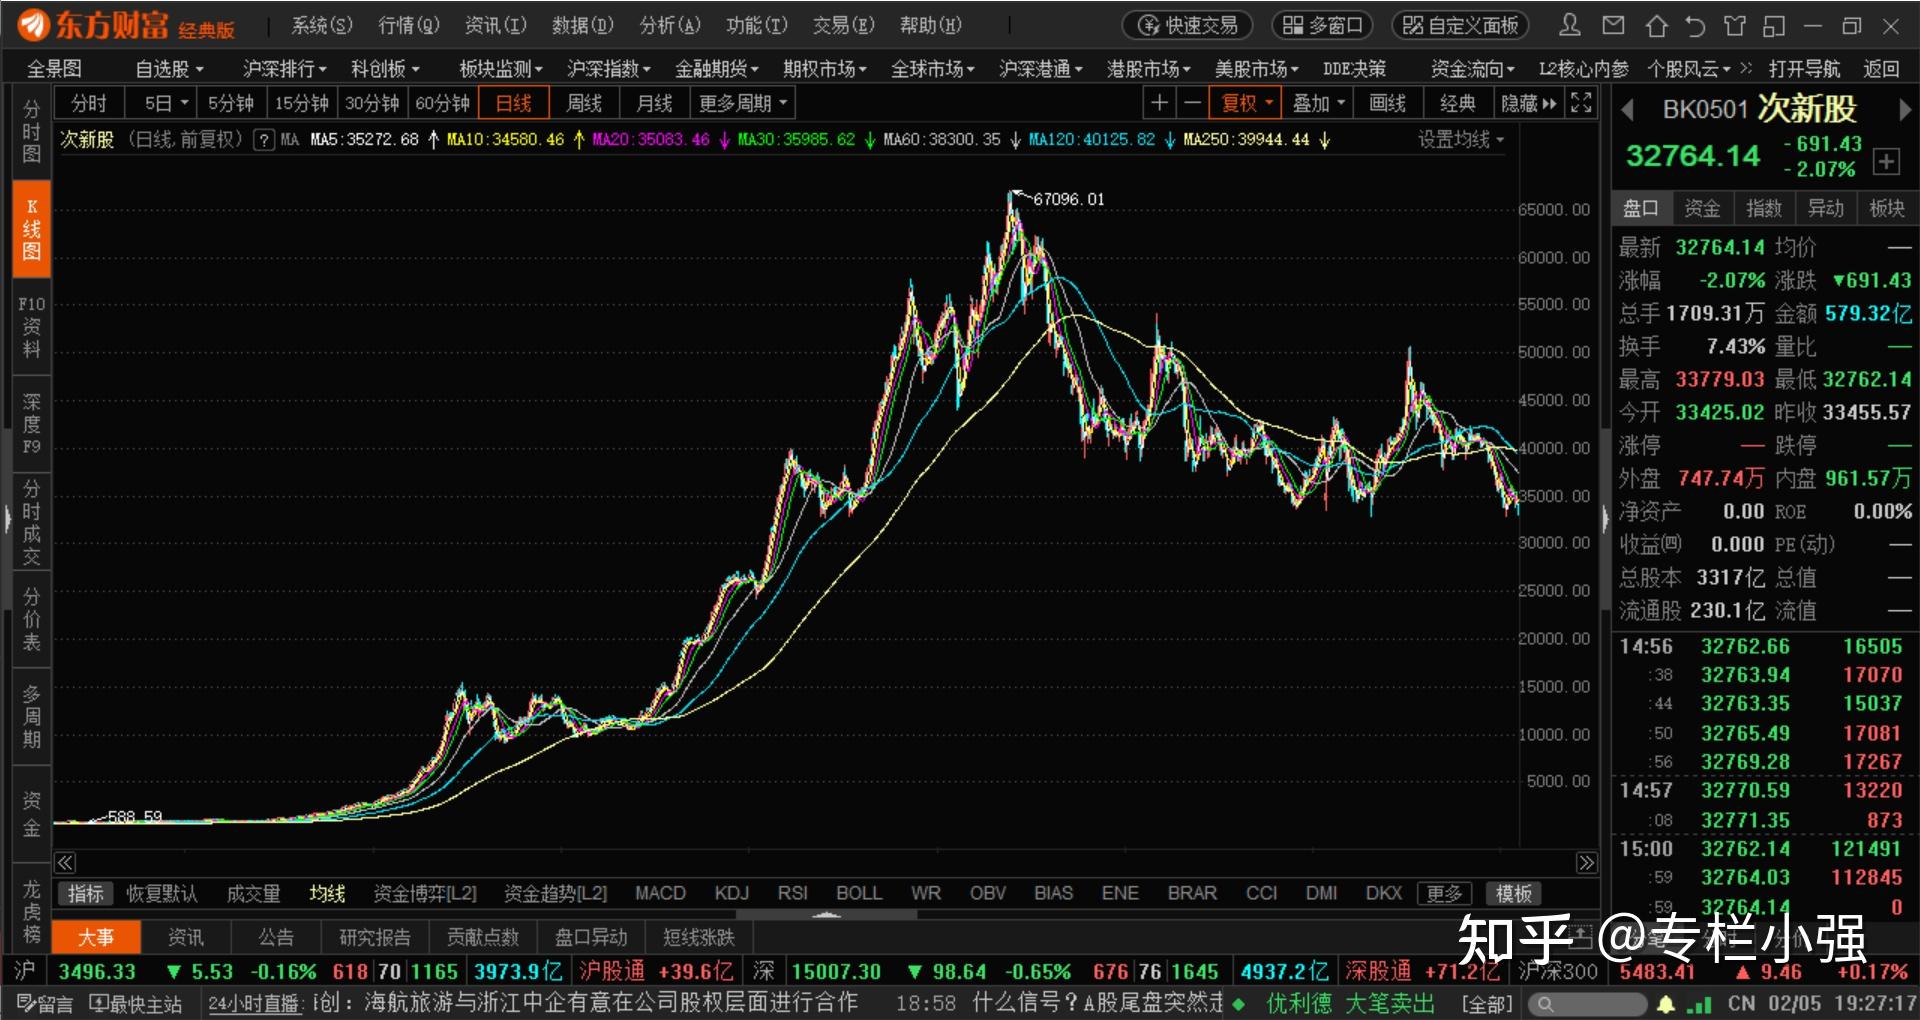Go to the home page icon
Screen dimensions: 1920x1020
click(1656, 25)
